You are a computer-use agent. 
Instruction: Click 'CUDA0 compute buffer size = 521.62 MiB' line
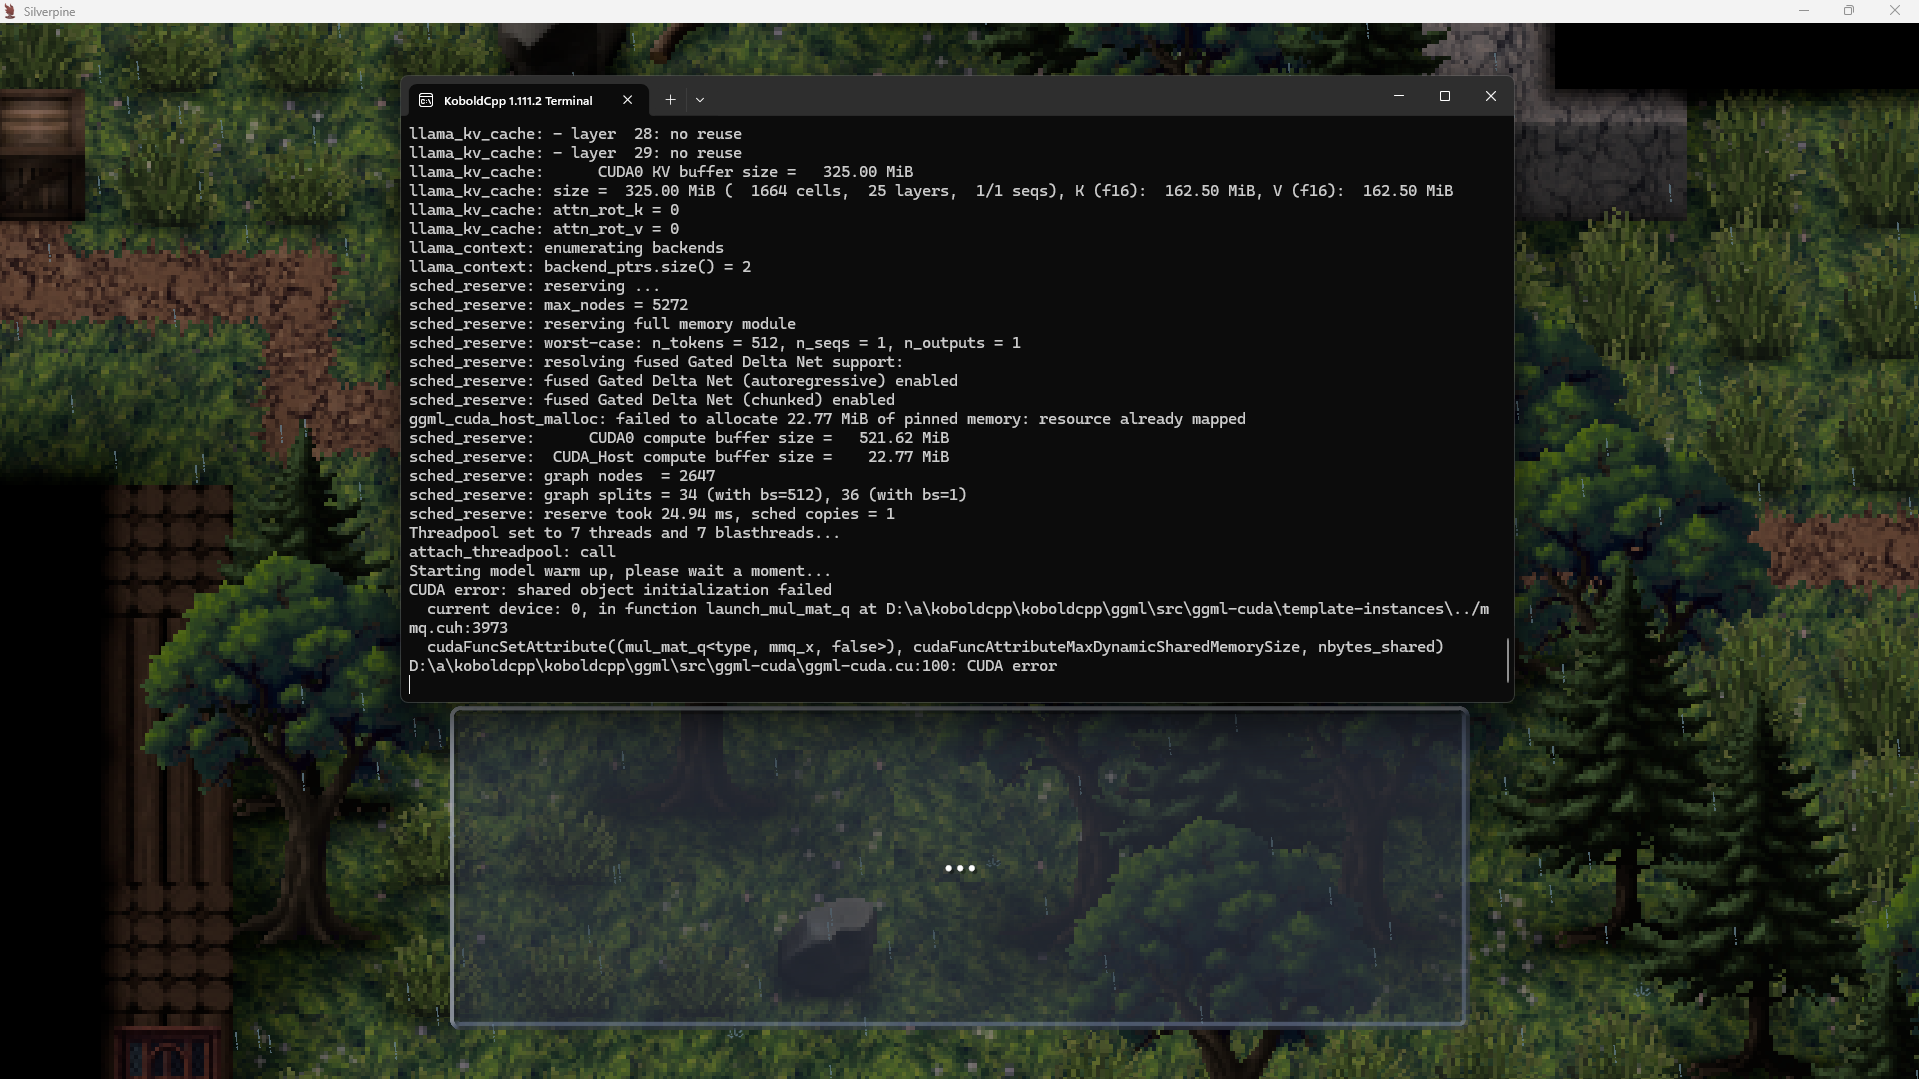click(x=679, y=438)
